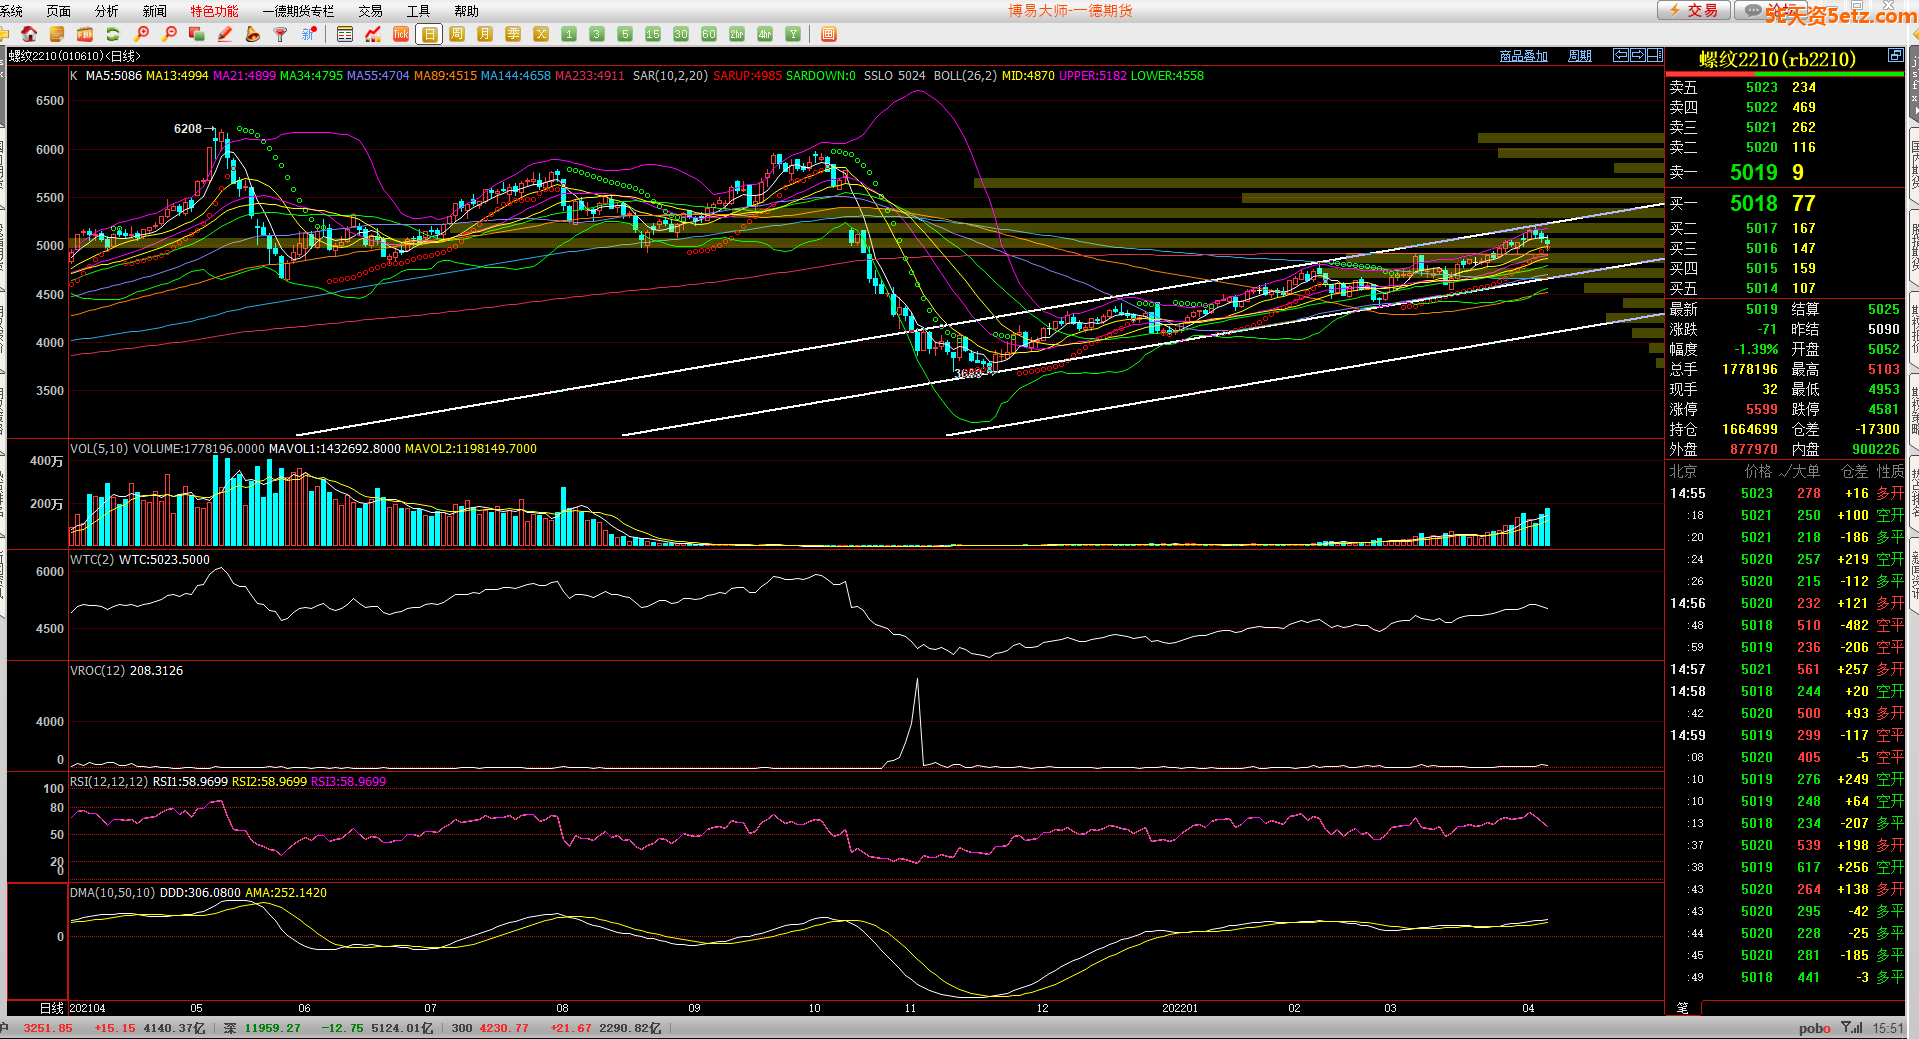Click Shanghai index 3251.85 in status bar
The height and width of the screenshot is (1039, 1919).
[x=48, y=1028]
